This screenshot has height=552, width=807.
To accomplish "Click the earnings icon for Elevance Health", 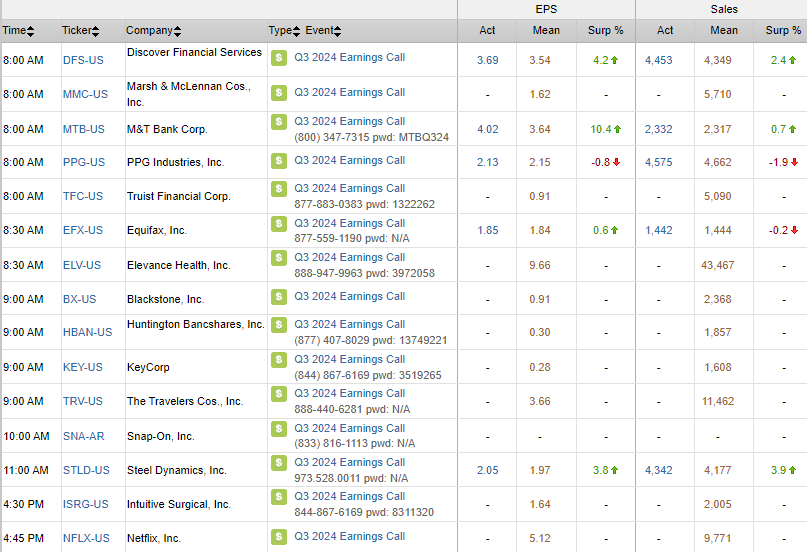I will 279,258.
